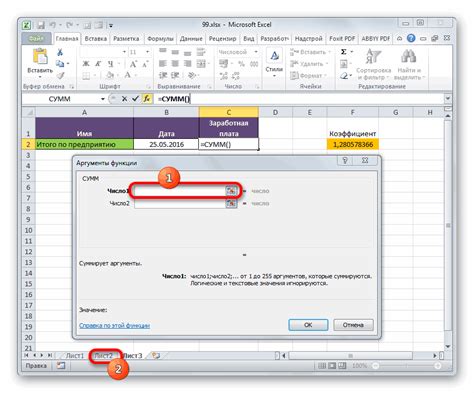This screenshot has width=474, height=393.
Task: Expand the number format Числовой dropdown
Action: [x=256, y=52]
